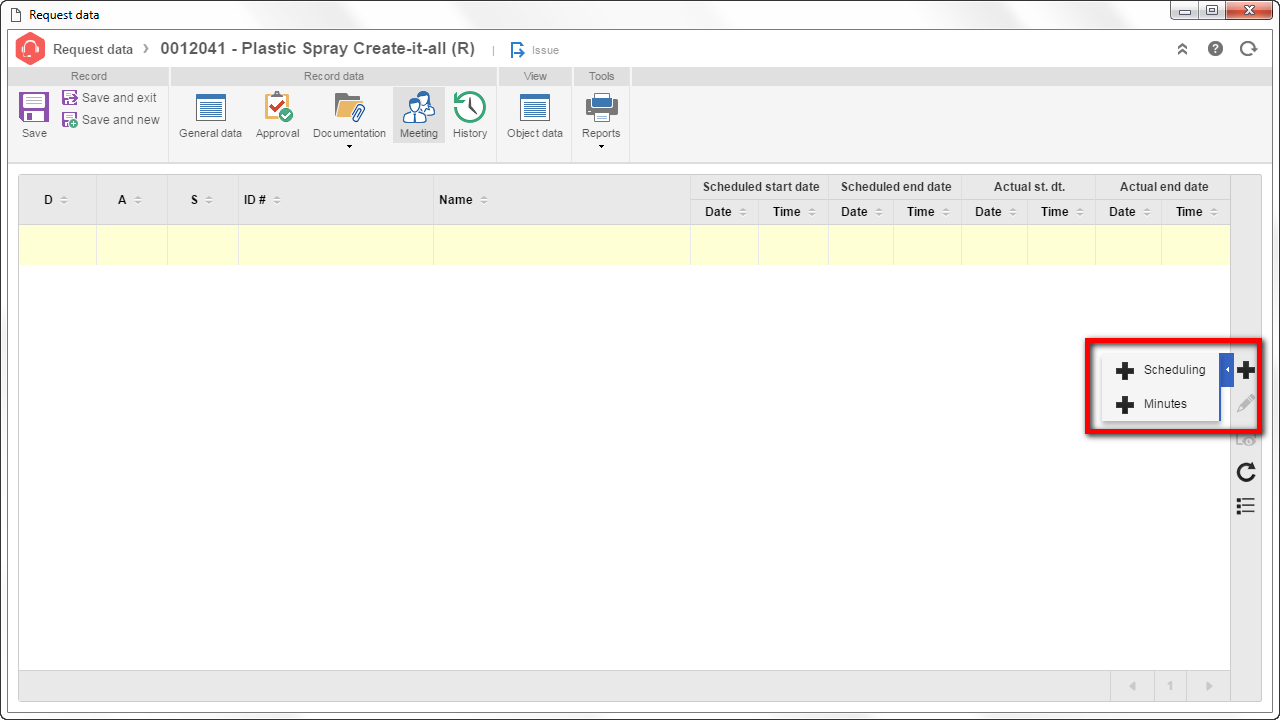Screen dimensions: 1280x720
Task: Click the Save floppy disk icon
Action: point(34,107)
